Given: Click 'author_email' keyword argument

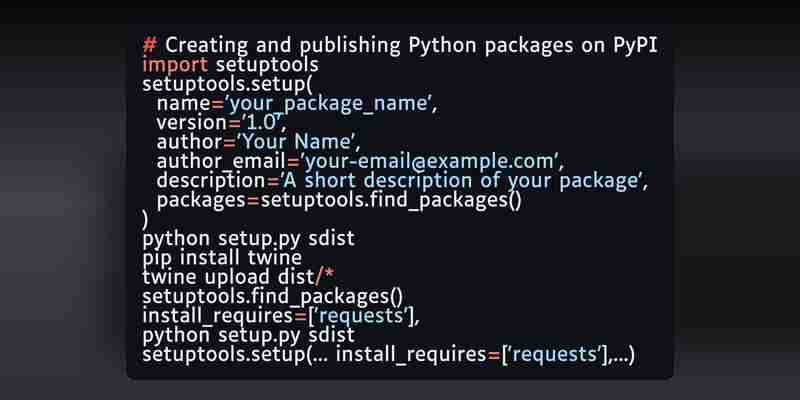Looking at the screenshot, I should pyautogui.click(x=220, y=161).
